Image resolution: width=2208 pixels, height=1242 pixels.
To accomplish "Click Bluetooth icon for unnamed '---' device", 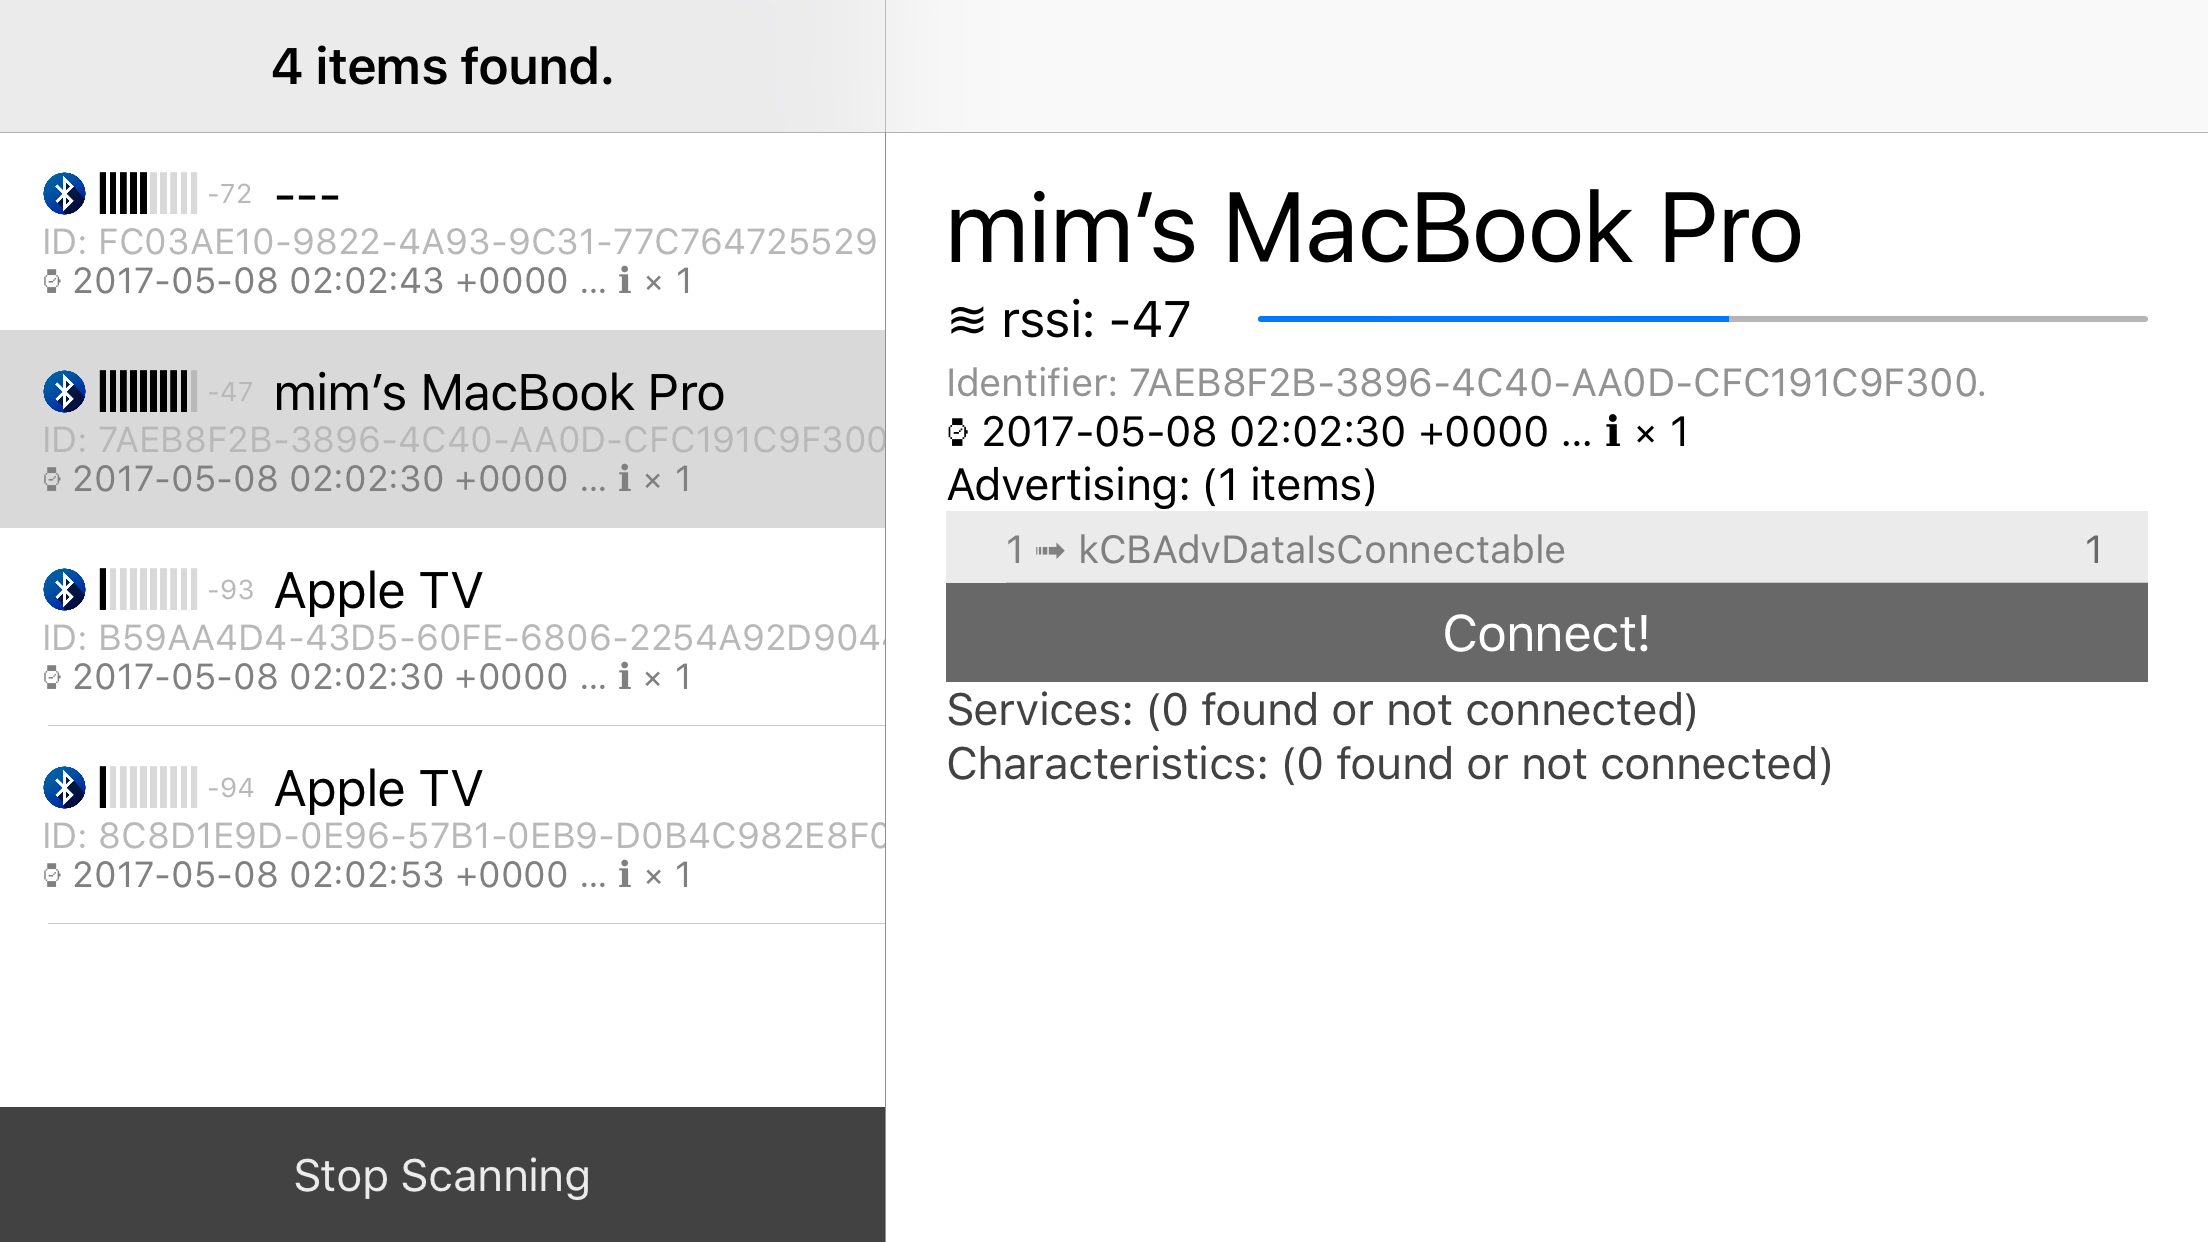I will tap(64, 194).
